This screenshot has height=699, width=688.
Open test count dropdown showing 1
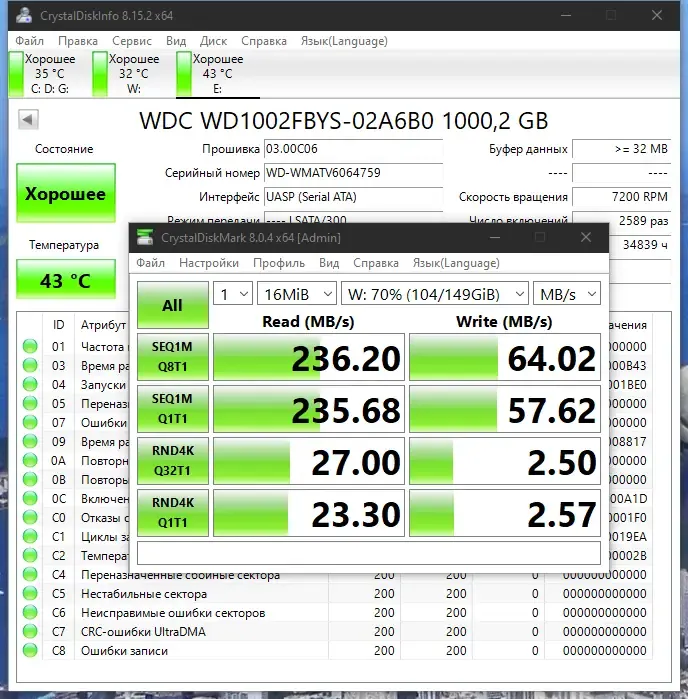(x=233, y=294)
